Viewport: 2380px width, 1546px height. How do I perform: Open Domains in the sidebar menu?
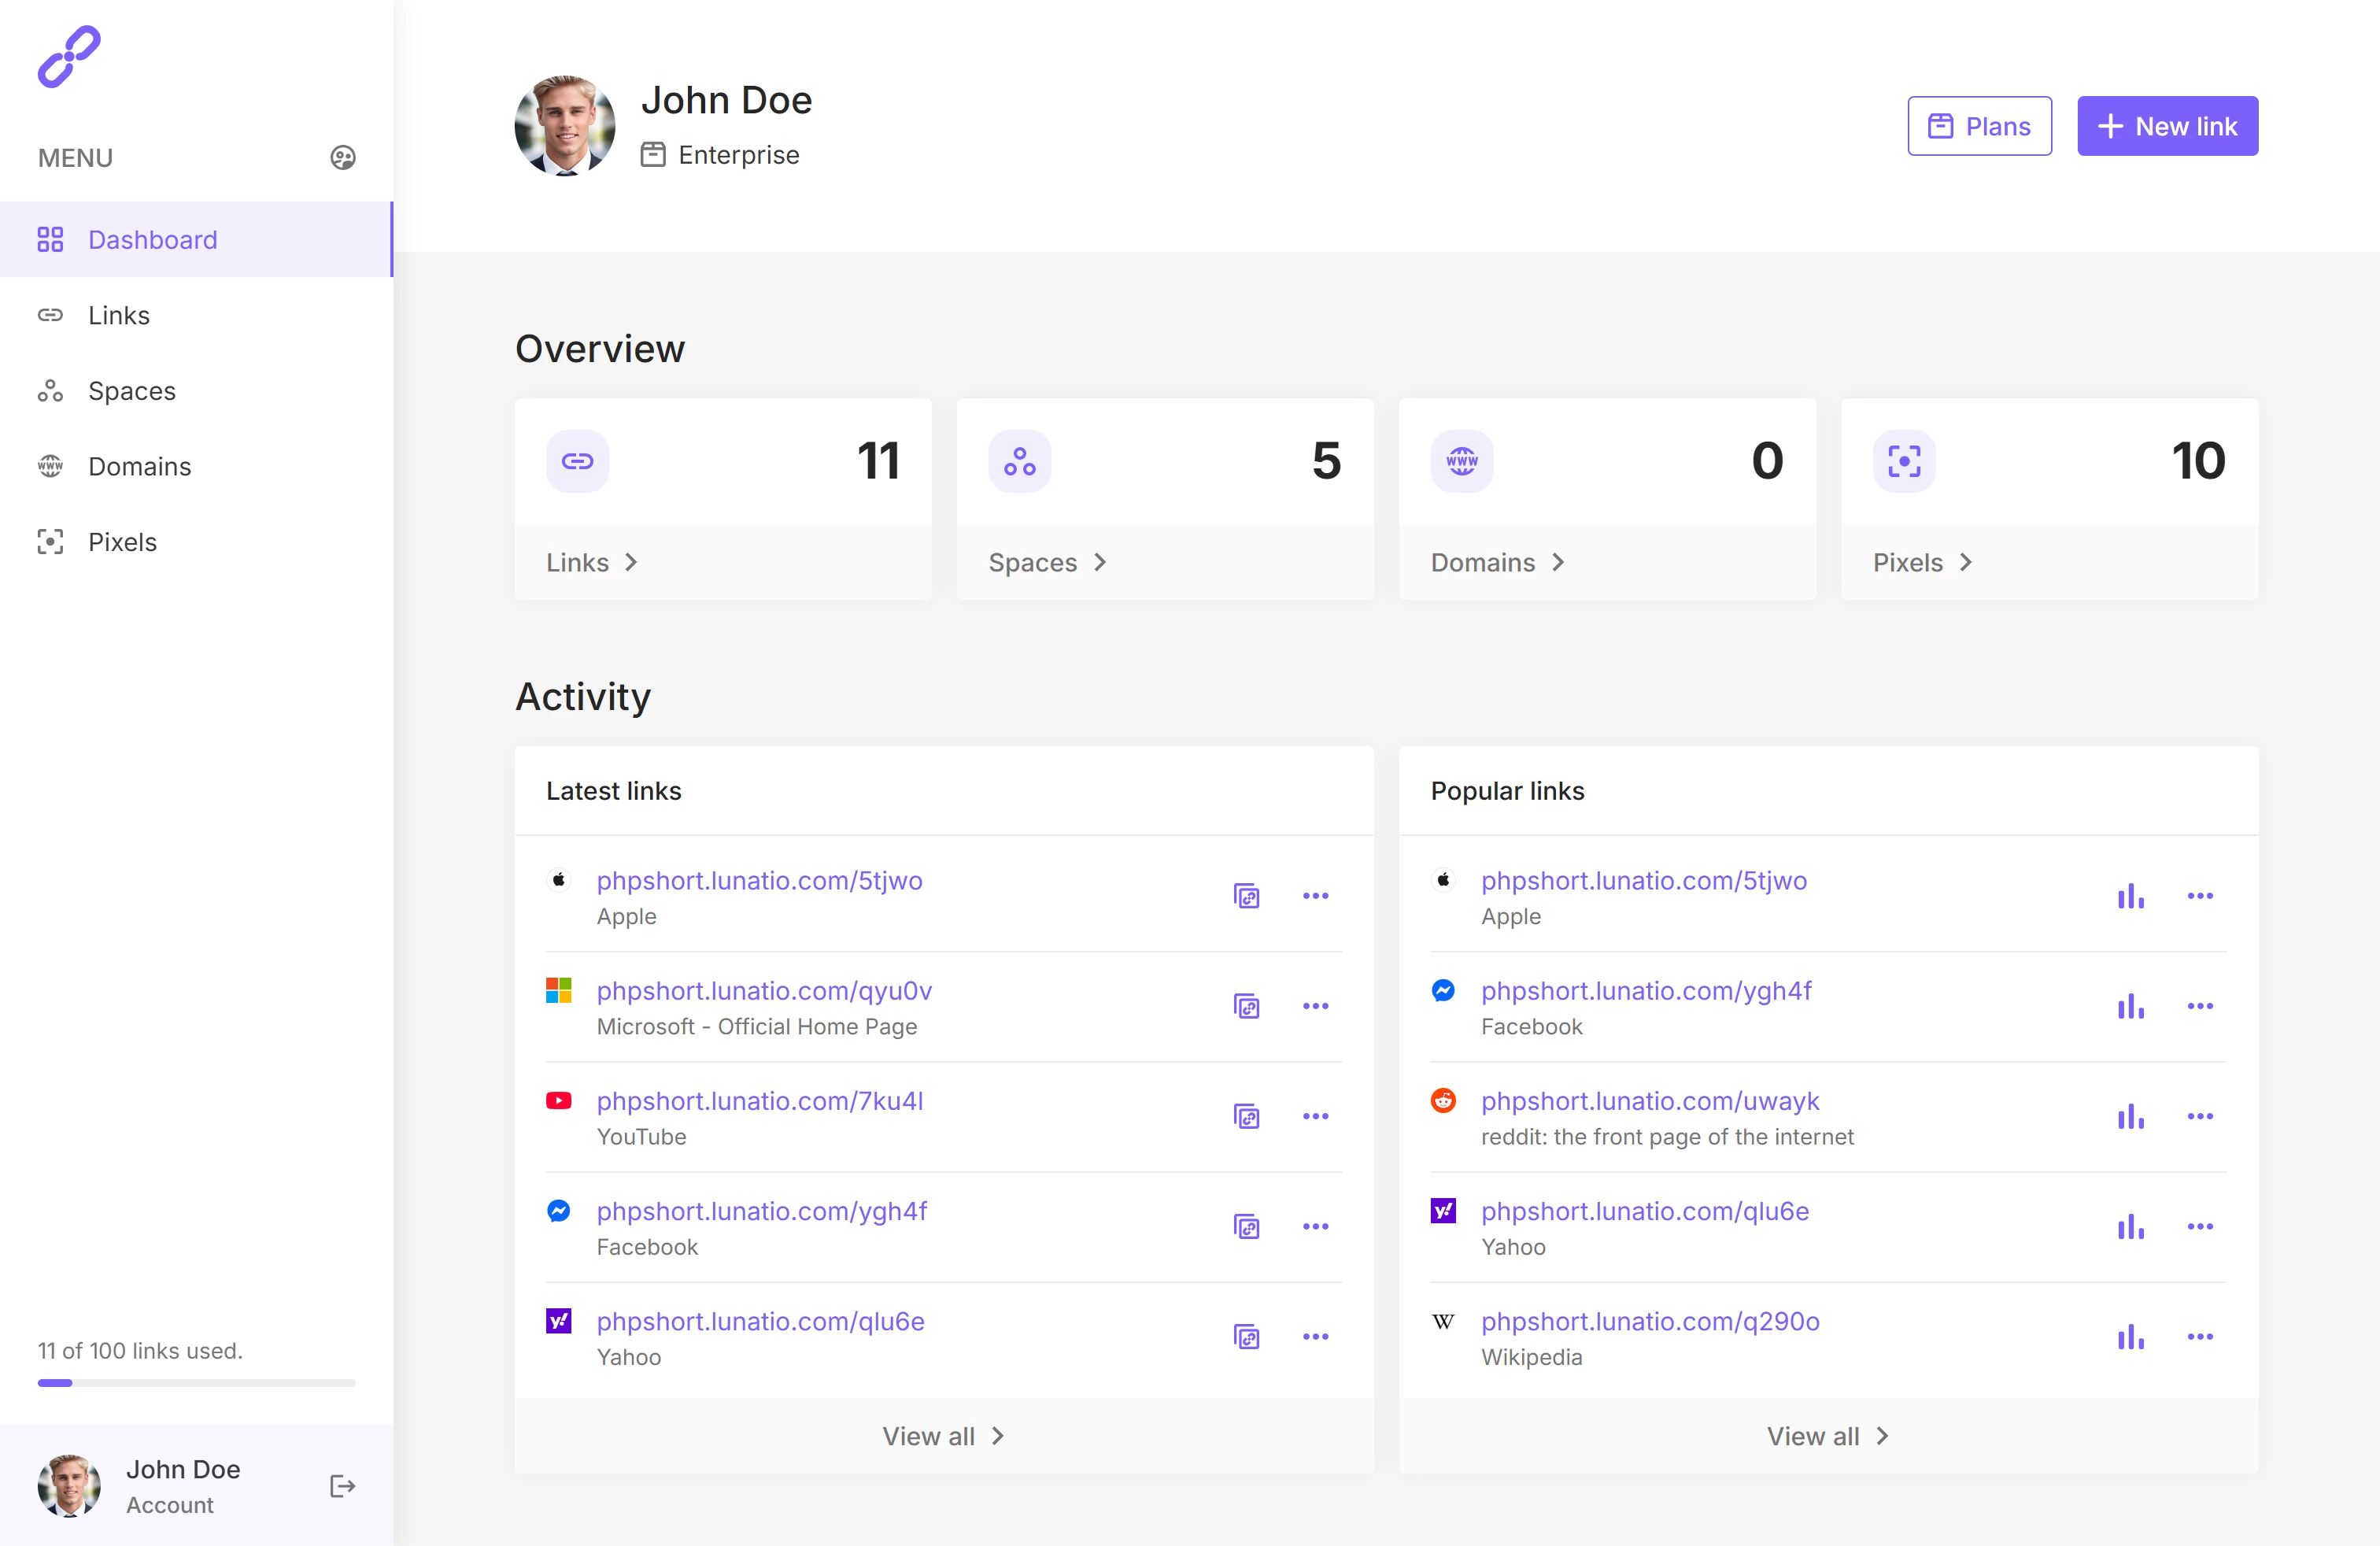click(x=139, y=466)
